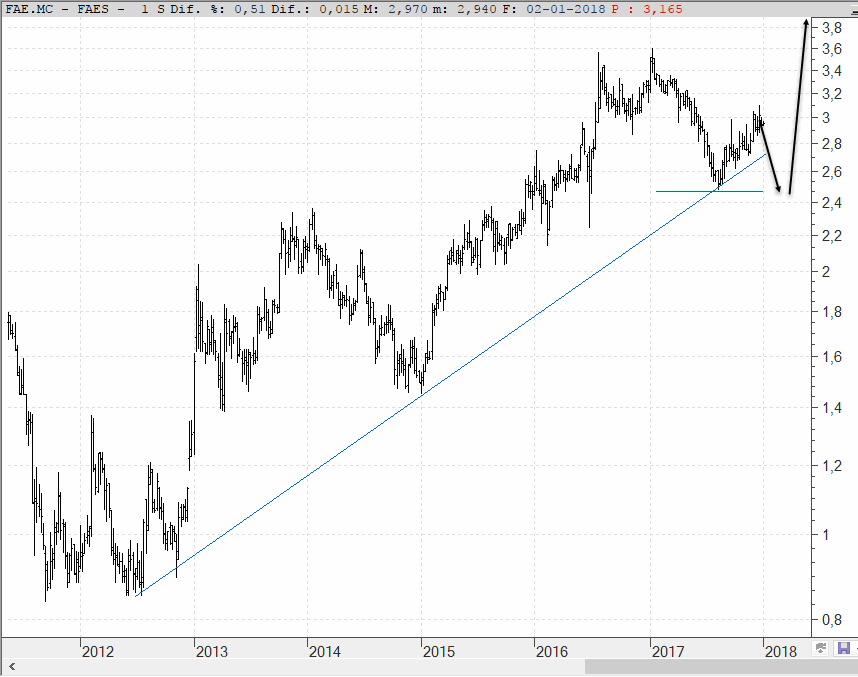858x677 pixels.
Task: Click the horizontal scrollbar left arrow
Action: [12, 667]
